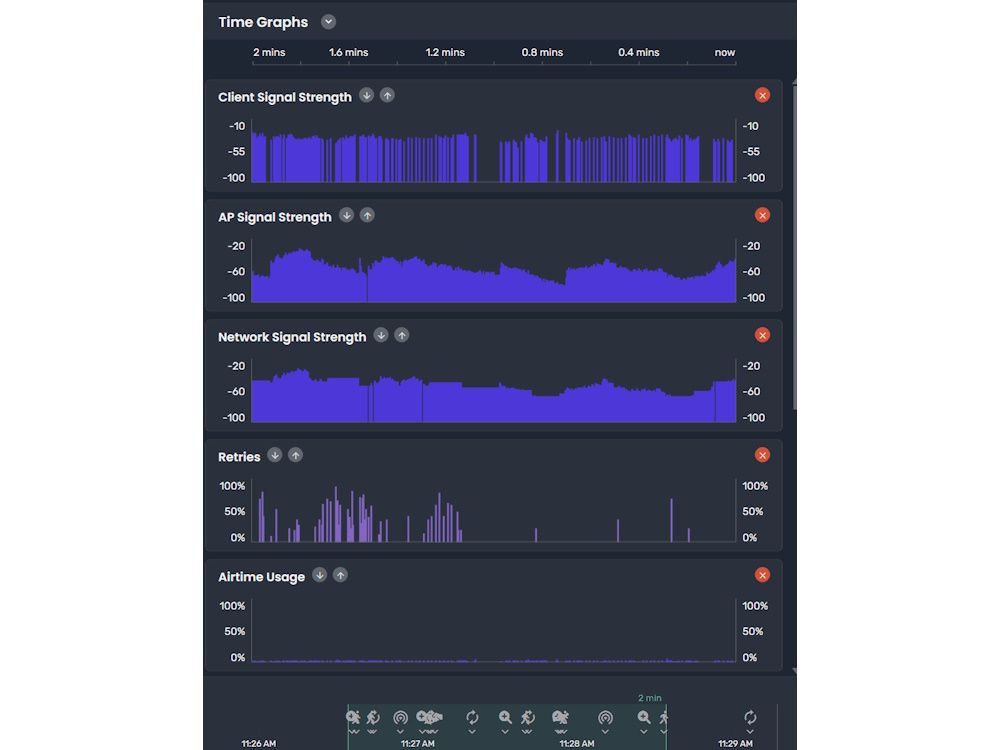
Task: Move Network Signal Strength graph up
Action: pyautogui.click(x=401, y=335)
